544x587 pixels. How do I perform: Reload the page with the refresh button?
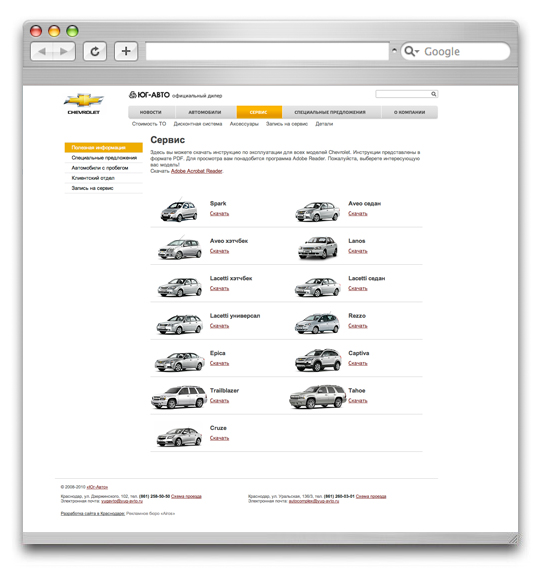(x=95, y=51)
